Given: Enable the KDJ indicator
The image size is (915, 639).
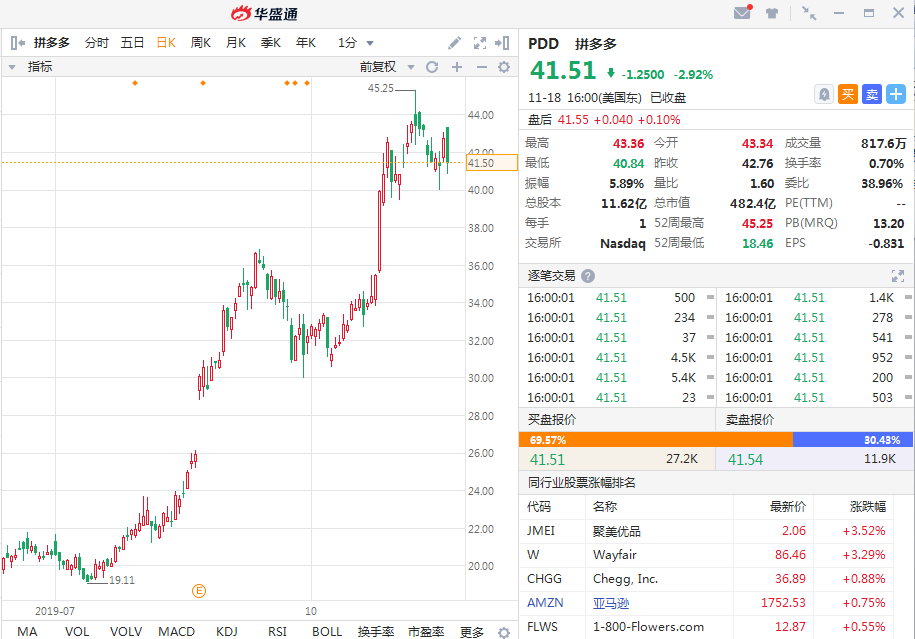Looking at the screenshot, I should pos(227,631).
